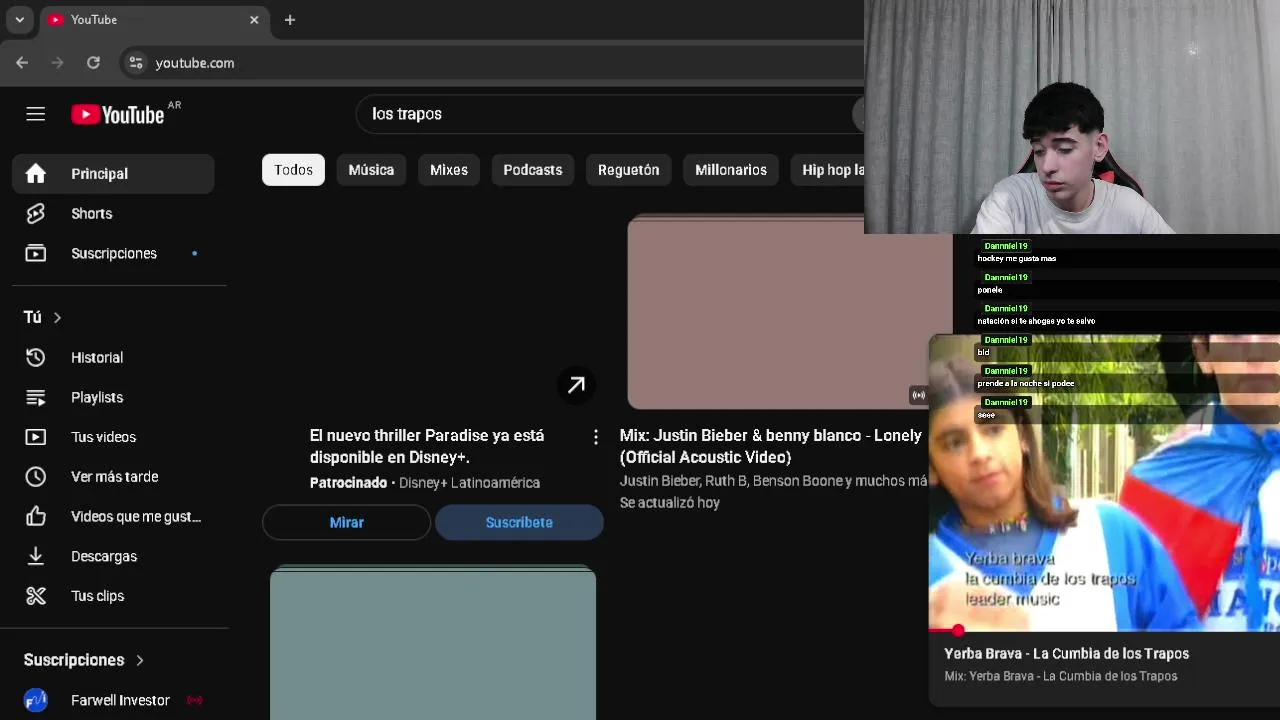
Task: Open Suscripciones sidebar icon
Action: tap(36, 254)
